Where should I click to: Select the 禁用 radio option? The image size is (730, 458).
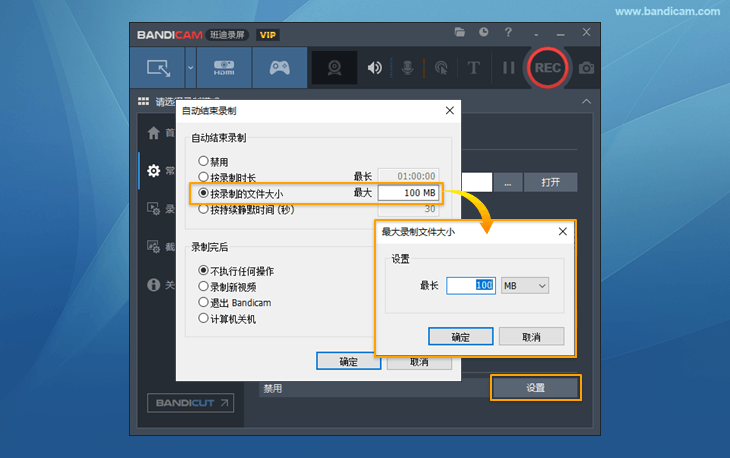(213, 162)
